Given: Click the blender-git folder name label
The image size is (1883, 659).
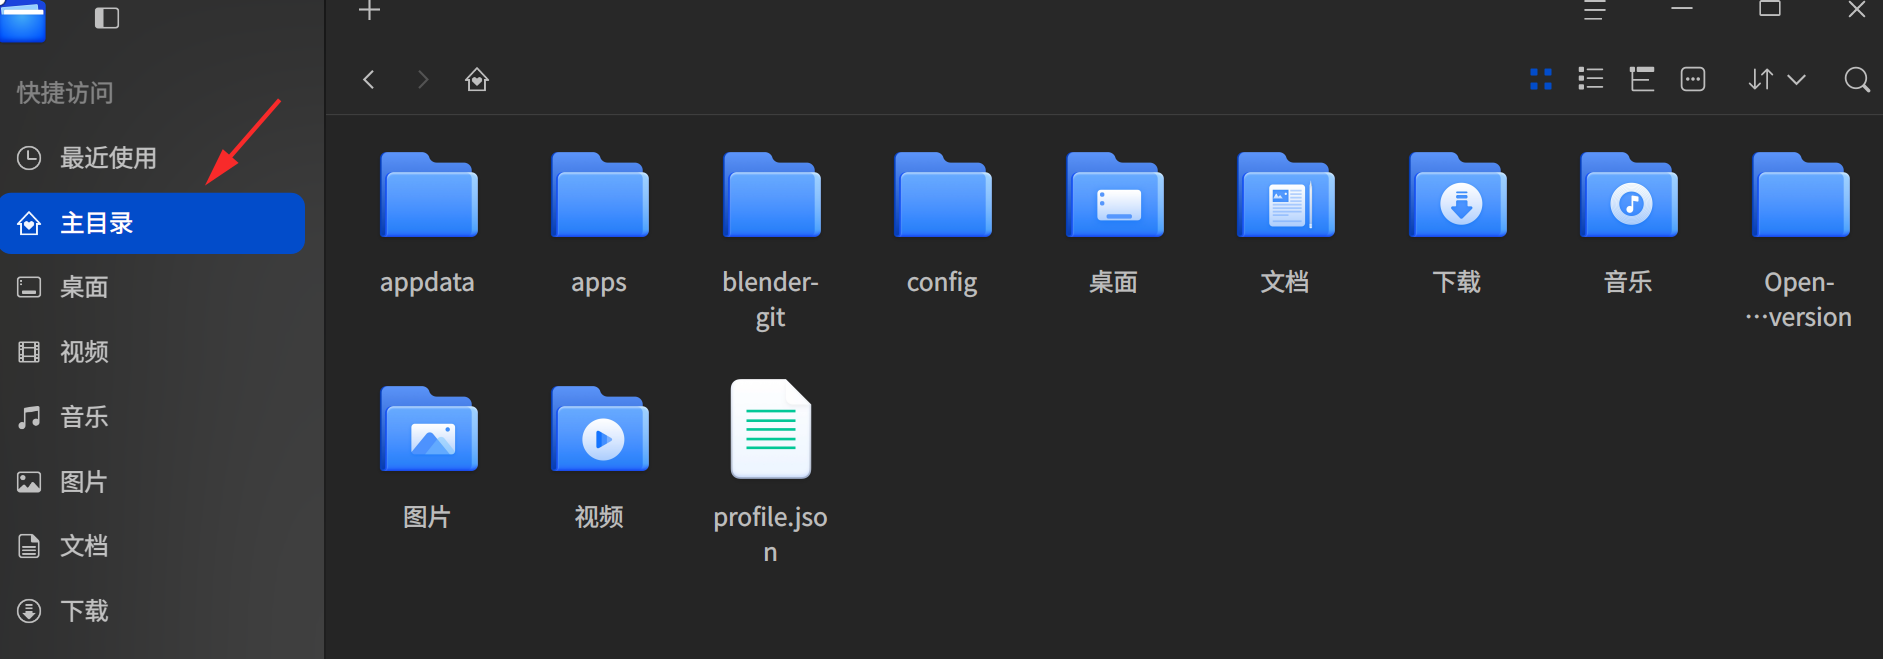Looking at the screenshot, I should click(x=770, y=299).
